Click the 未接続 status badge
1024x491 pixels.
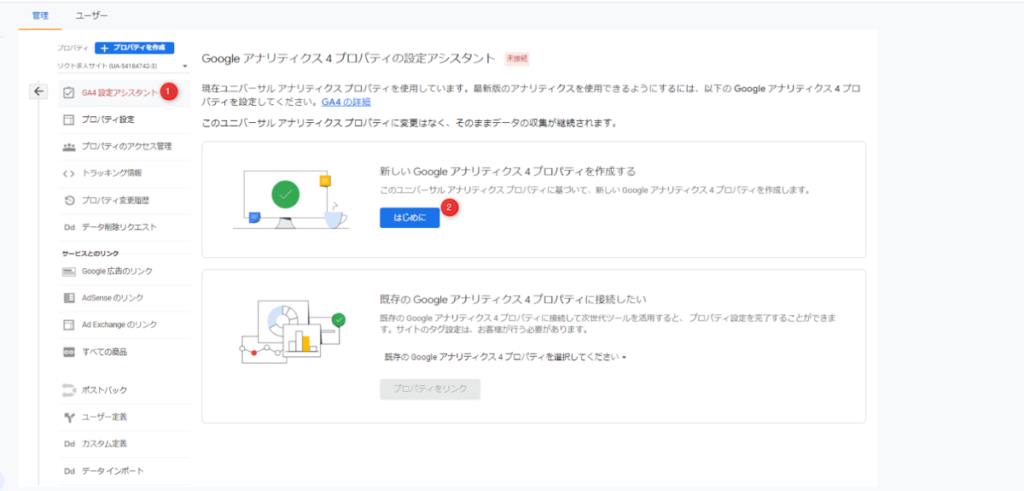517,59
